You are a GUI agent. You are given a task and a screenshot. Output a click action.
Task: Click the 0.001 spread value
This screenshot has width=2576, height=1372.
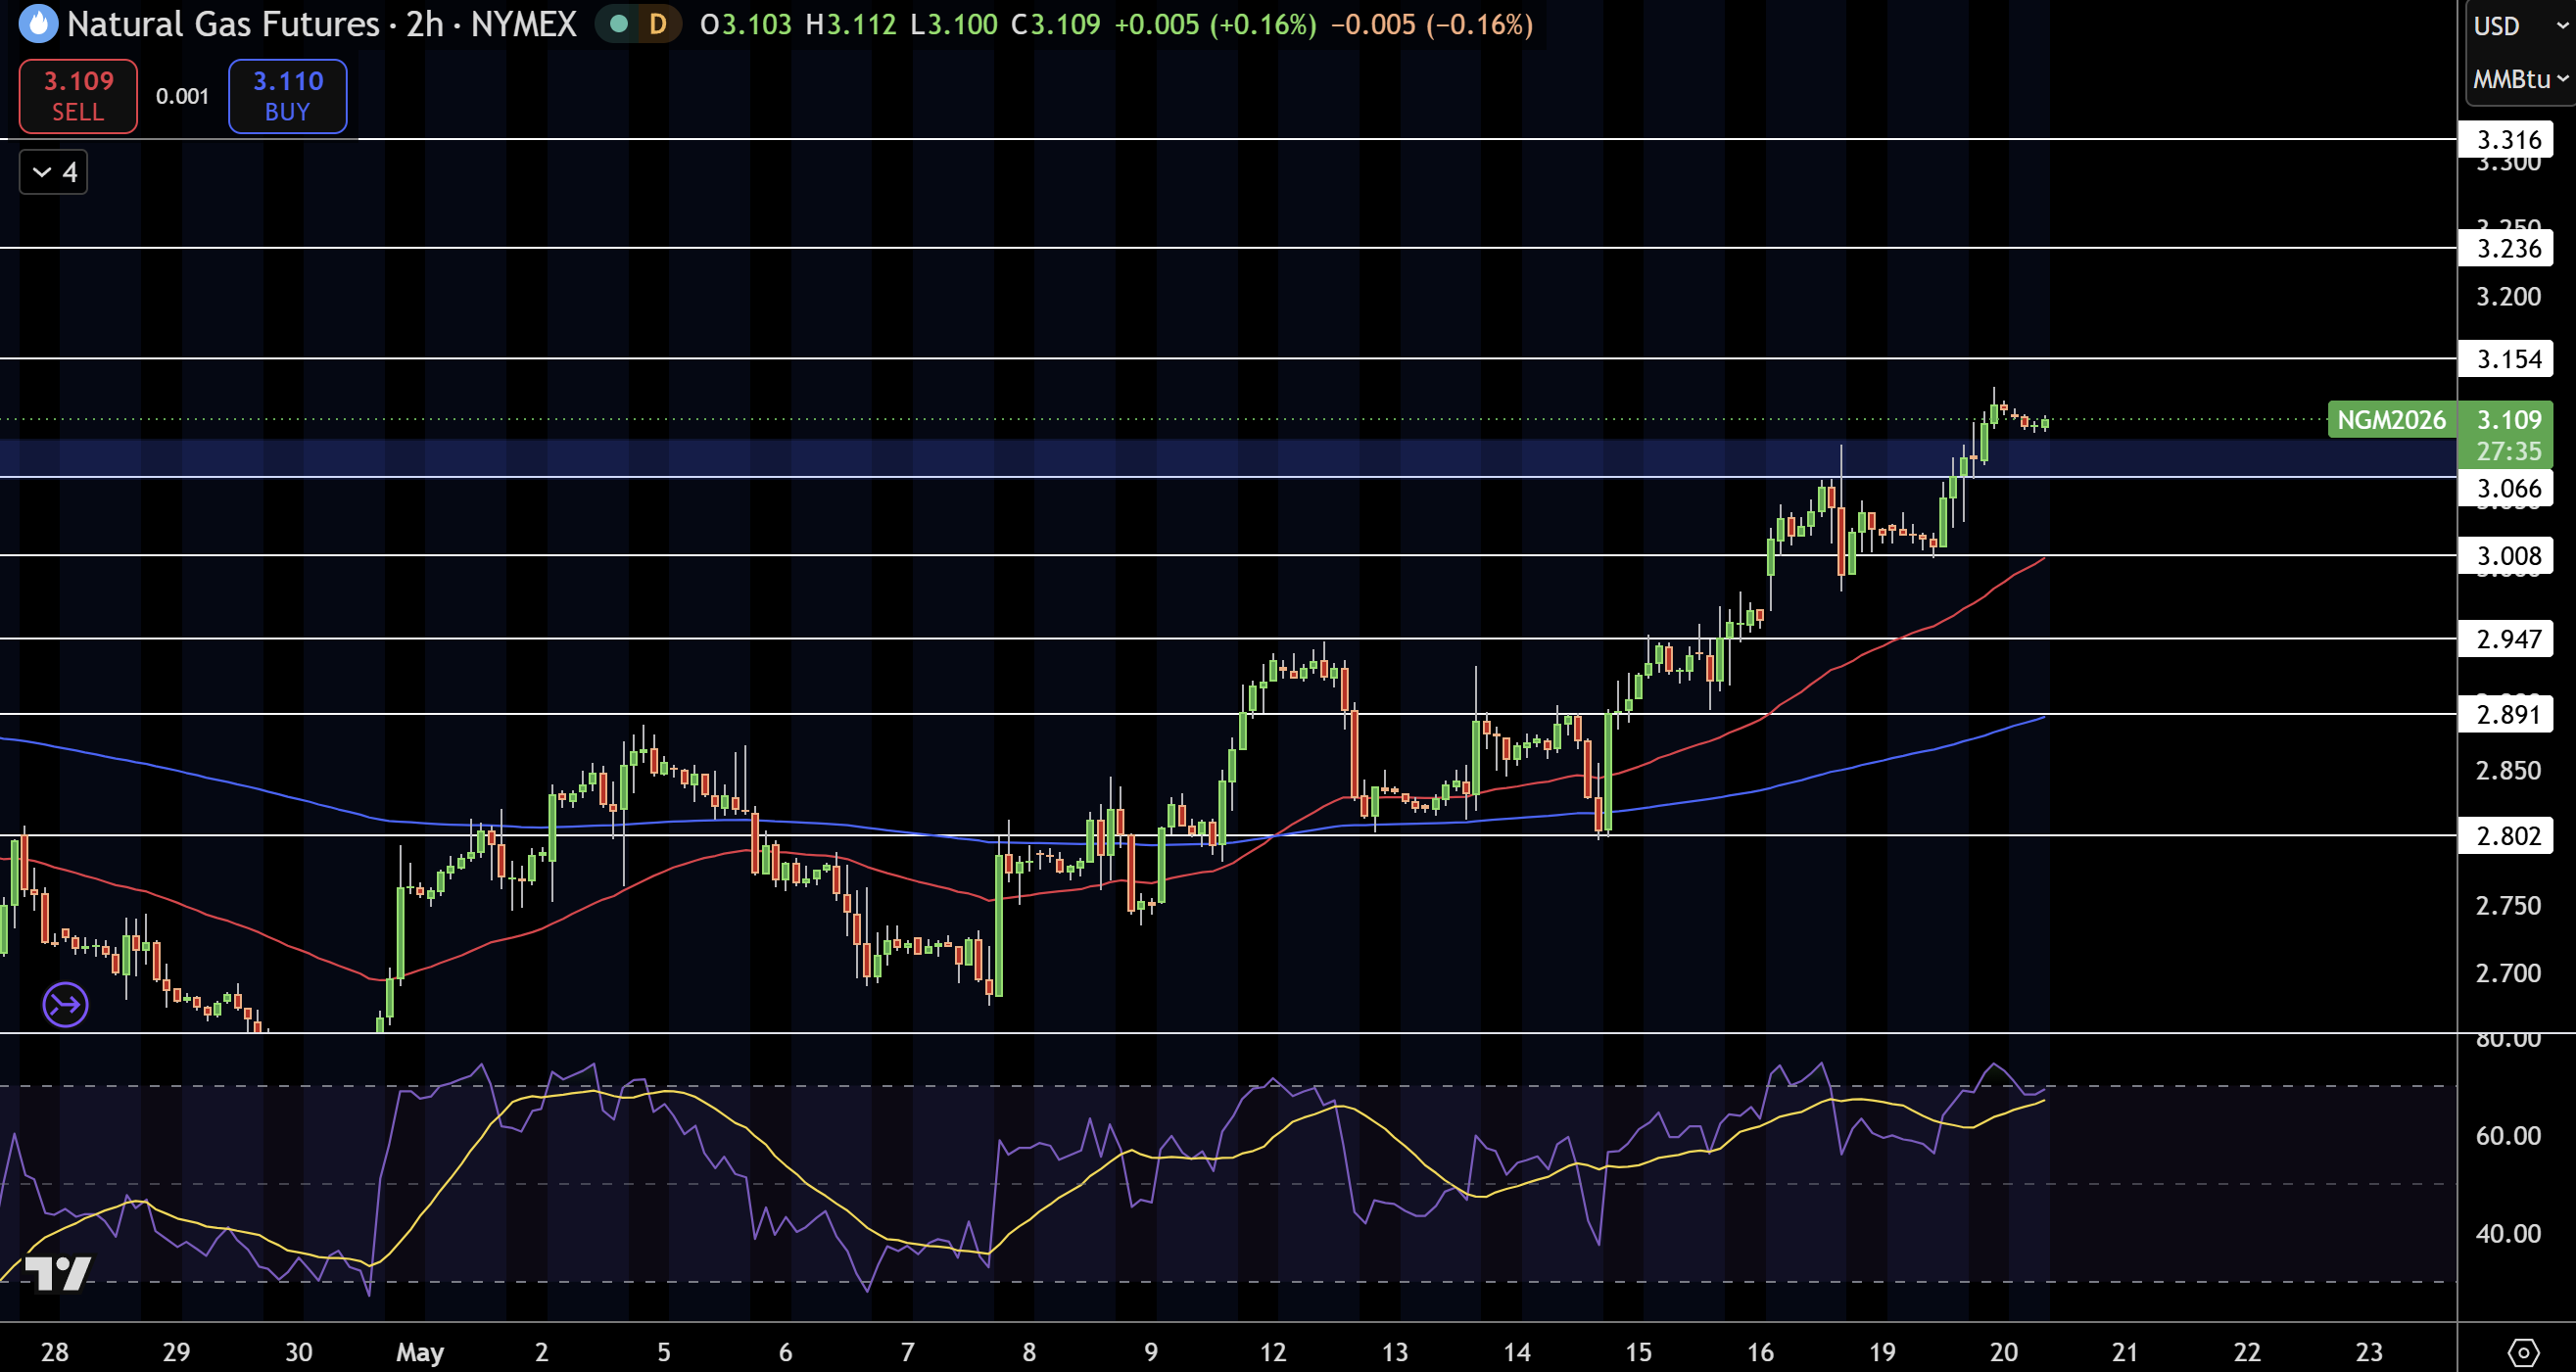[182, 96]
